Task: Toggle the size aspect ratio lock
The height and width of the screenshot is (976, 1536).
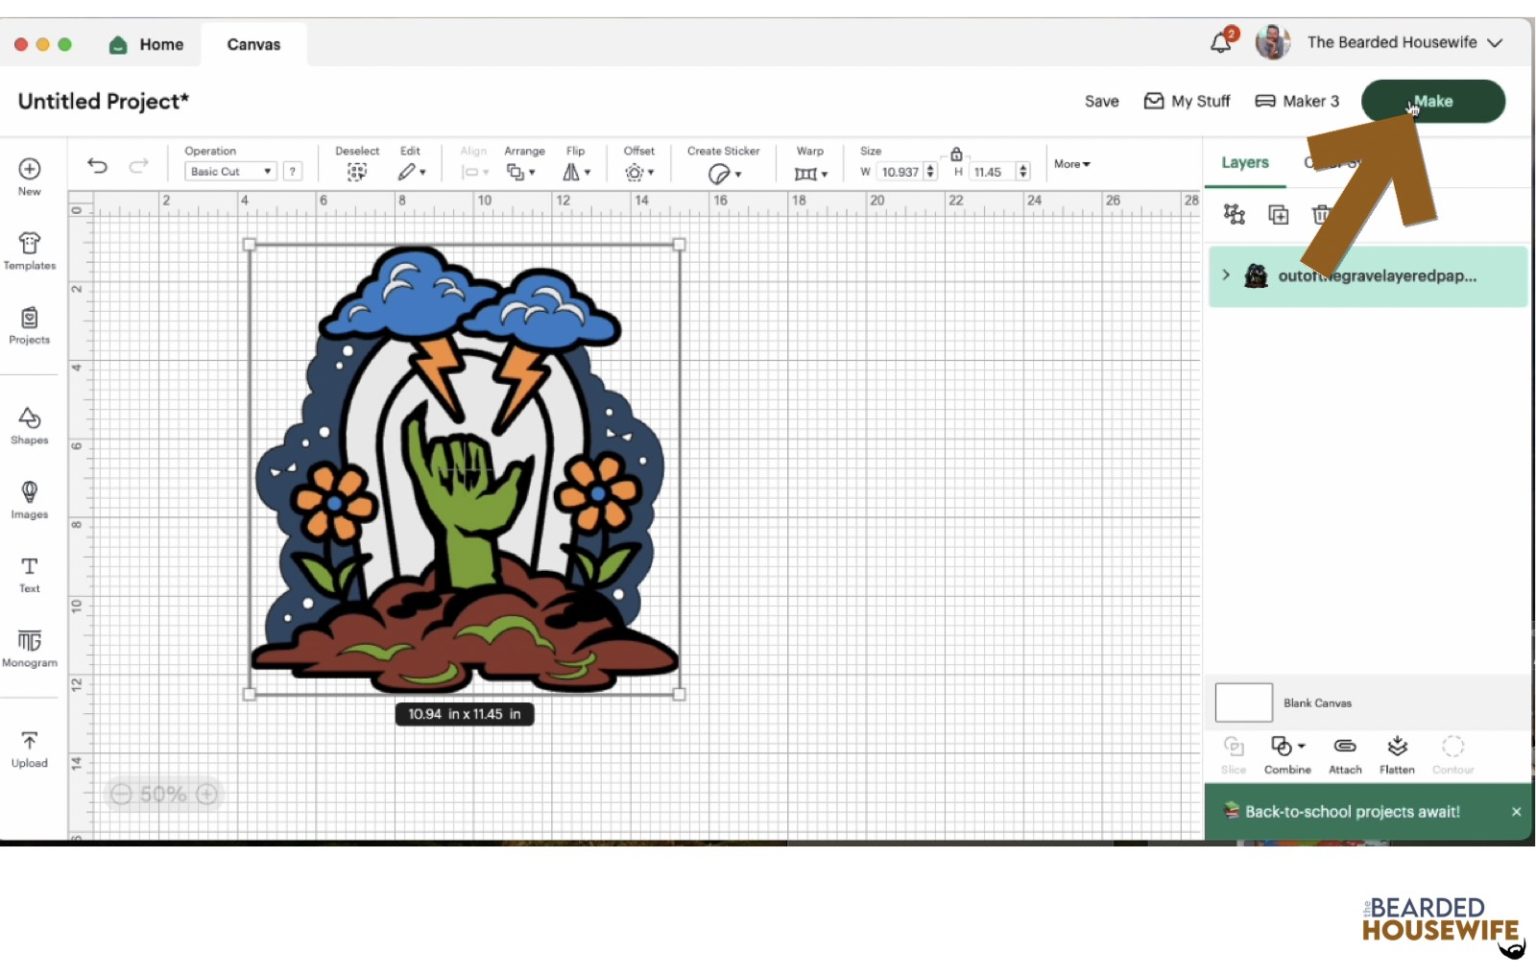Action: click(x=956, y=154)
